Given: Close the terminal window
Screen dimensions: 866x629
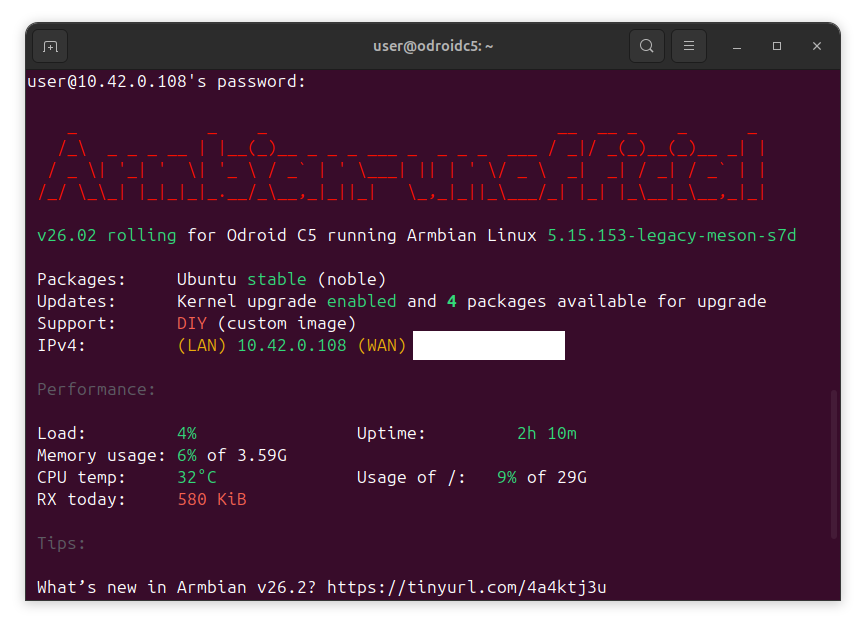Looking at the screenshot, I should [x=817, y=46].
